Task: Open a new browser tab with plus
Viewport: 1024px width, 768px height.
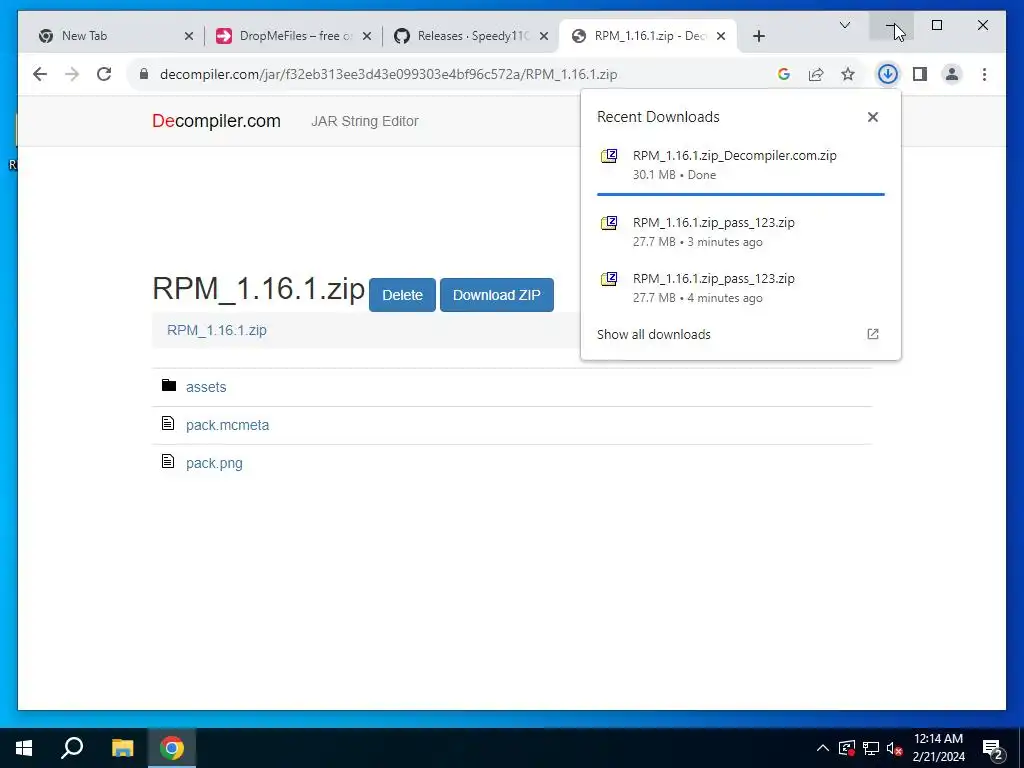Action: [758, 36]
